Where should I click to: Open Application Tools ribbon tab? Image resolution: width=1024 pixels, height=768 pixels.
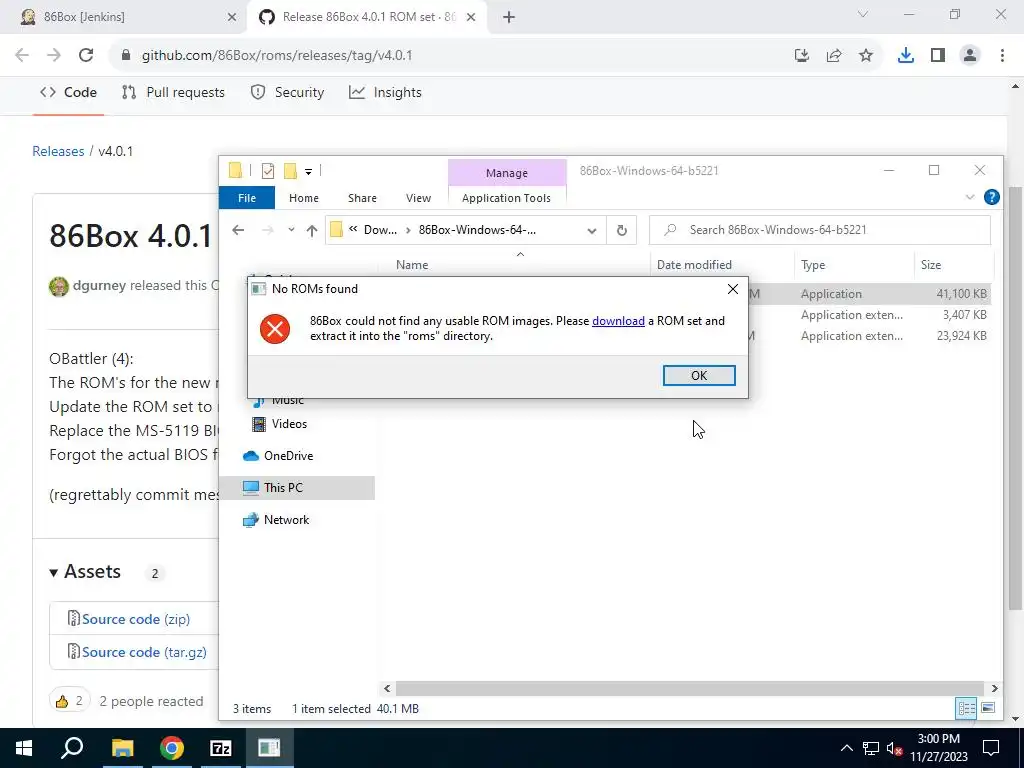click(x=506, y=198)
